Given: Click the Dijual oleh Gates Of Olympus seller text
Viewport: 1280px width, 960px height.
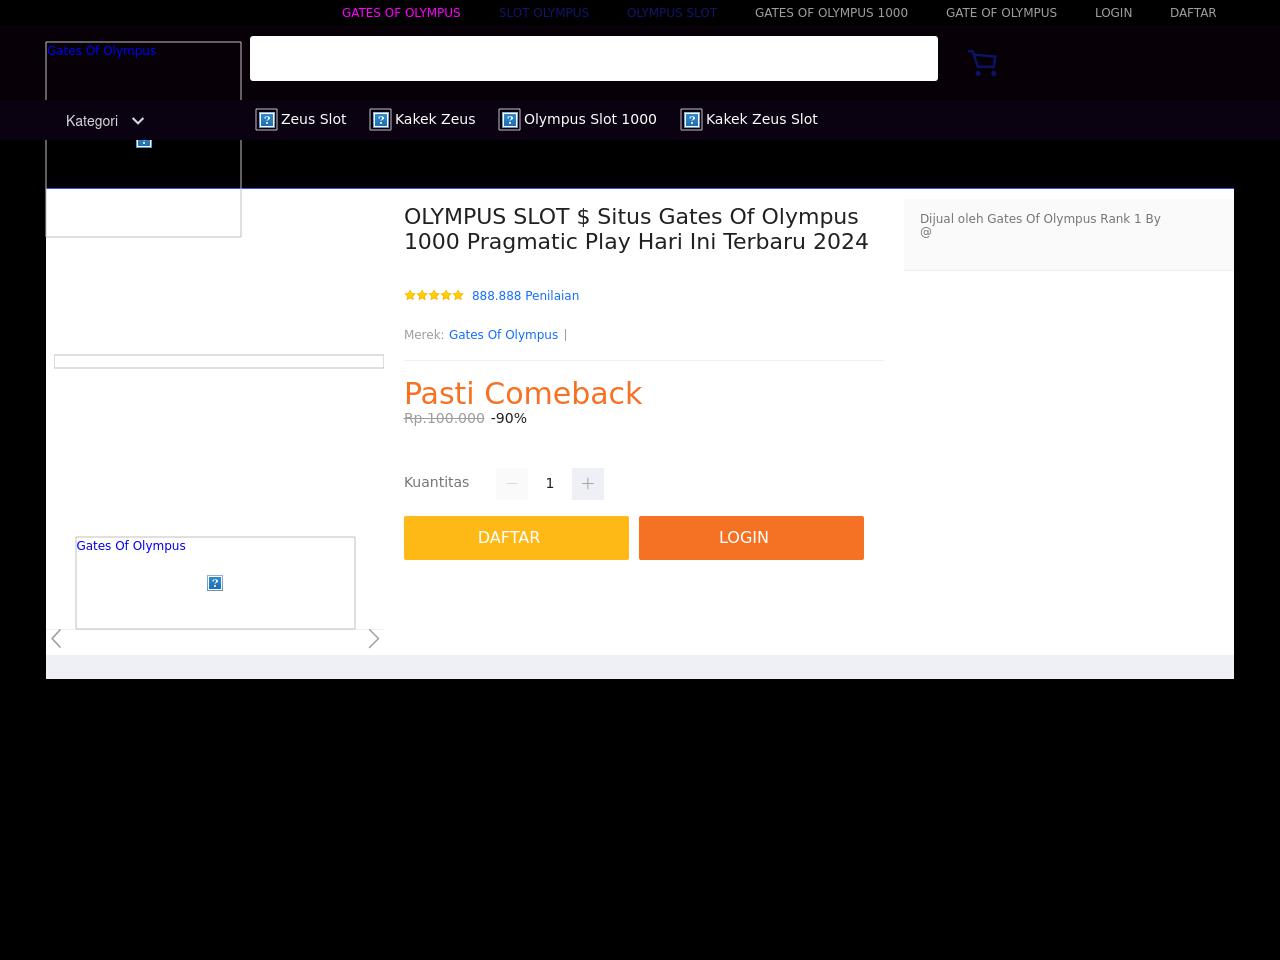Looking at the screenshot, I should pos(1040,225).
